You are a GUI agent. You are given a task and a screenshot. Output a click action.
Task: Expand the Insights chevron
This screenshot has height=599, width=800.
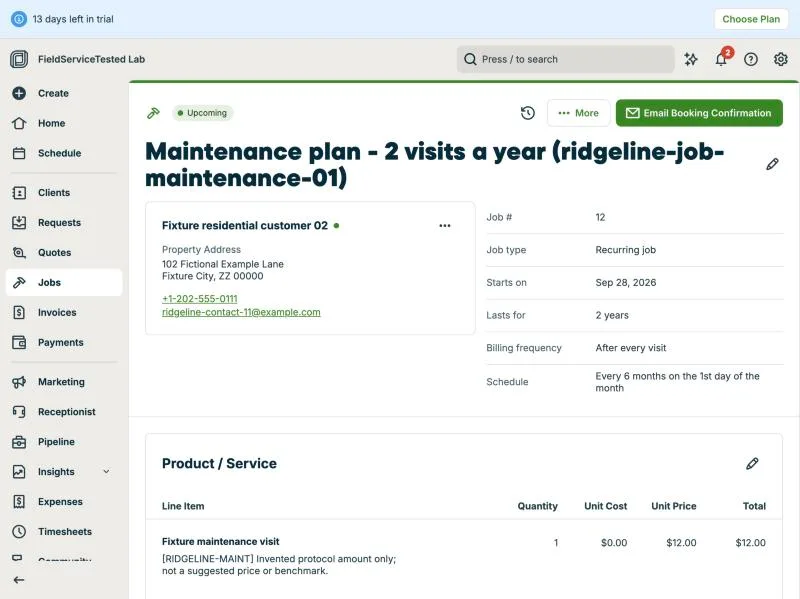(106, 471)
